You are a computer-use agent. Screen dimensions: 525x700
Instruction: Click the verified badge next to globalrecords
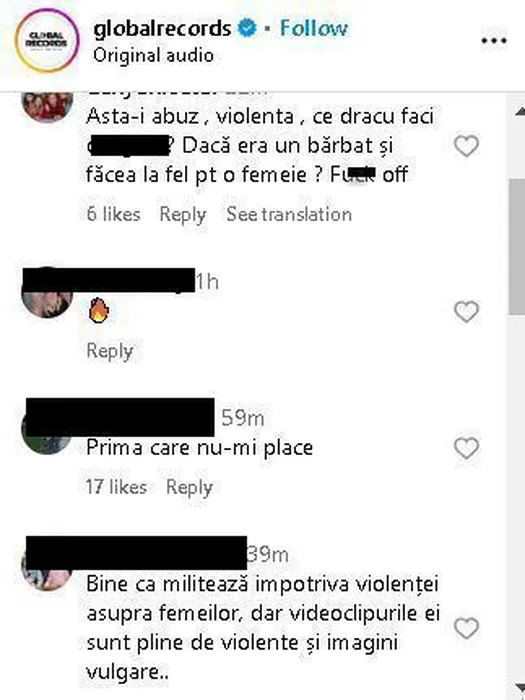point(247,28)
